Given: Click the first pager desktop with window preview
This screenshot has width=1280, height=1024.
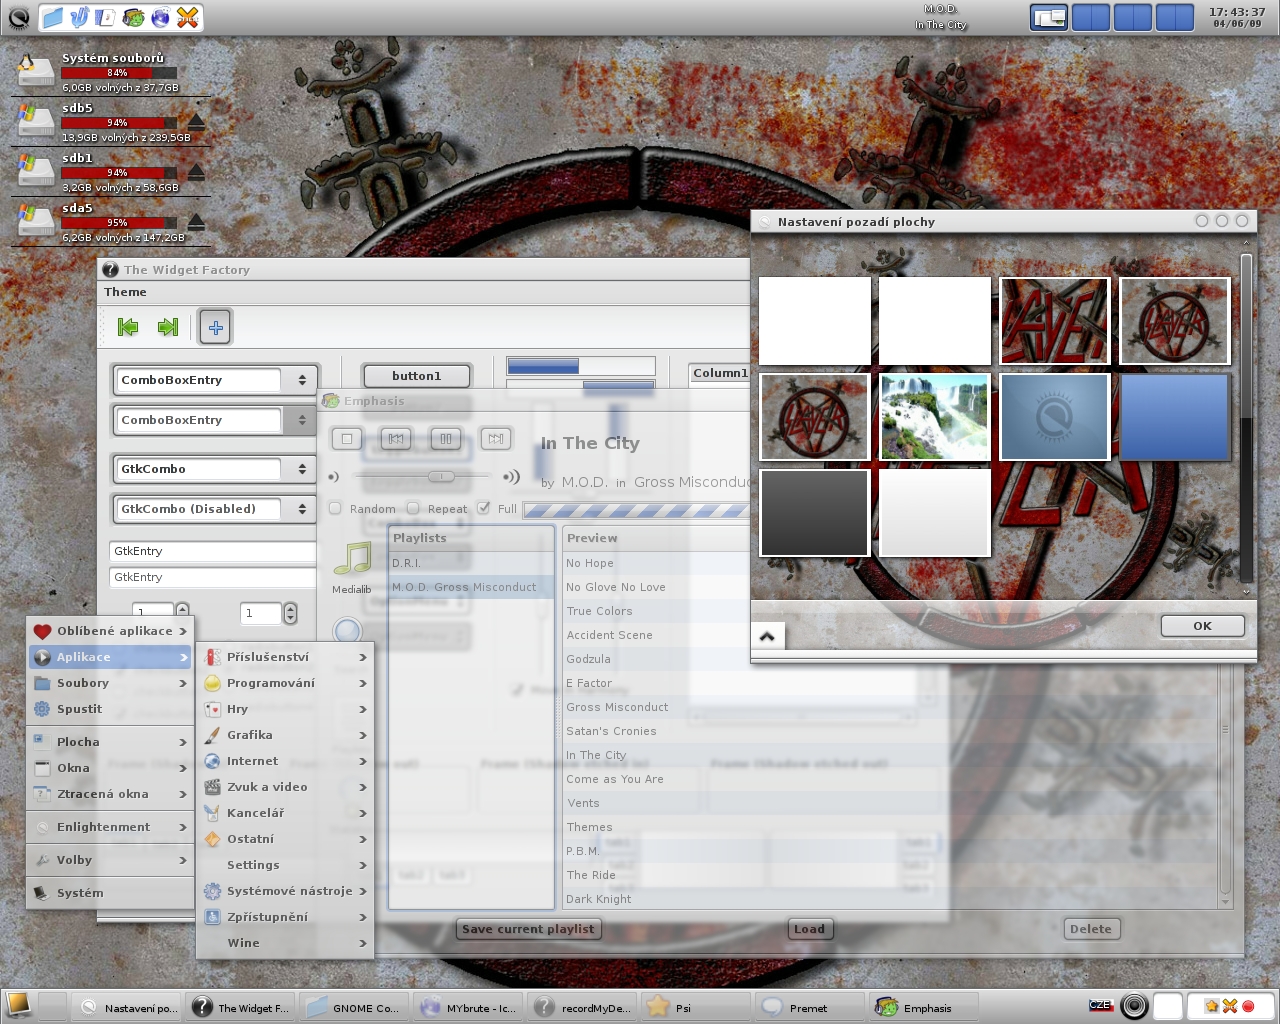Looking at the screenshot, I should [1049, 17].
